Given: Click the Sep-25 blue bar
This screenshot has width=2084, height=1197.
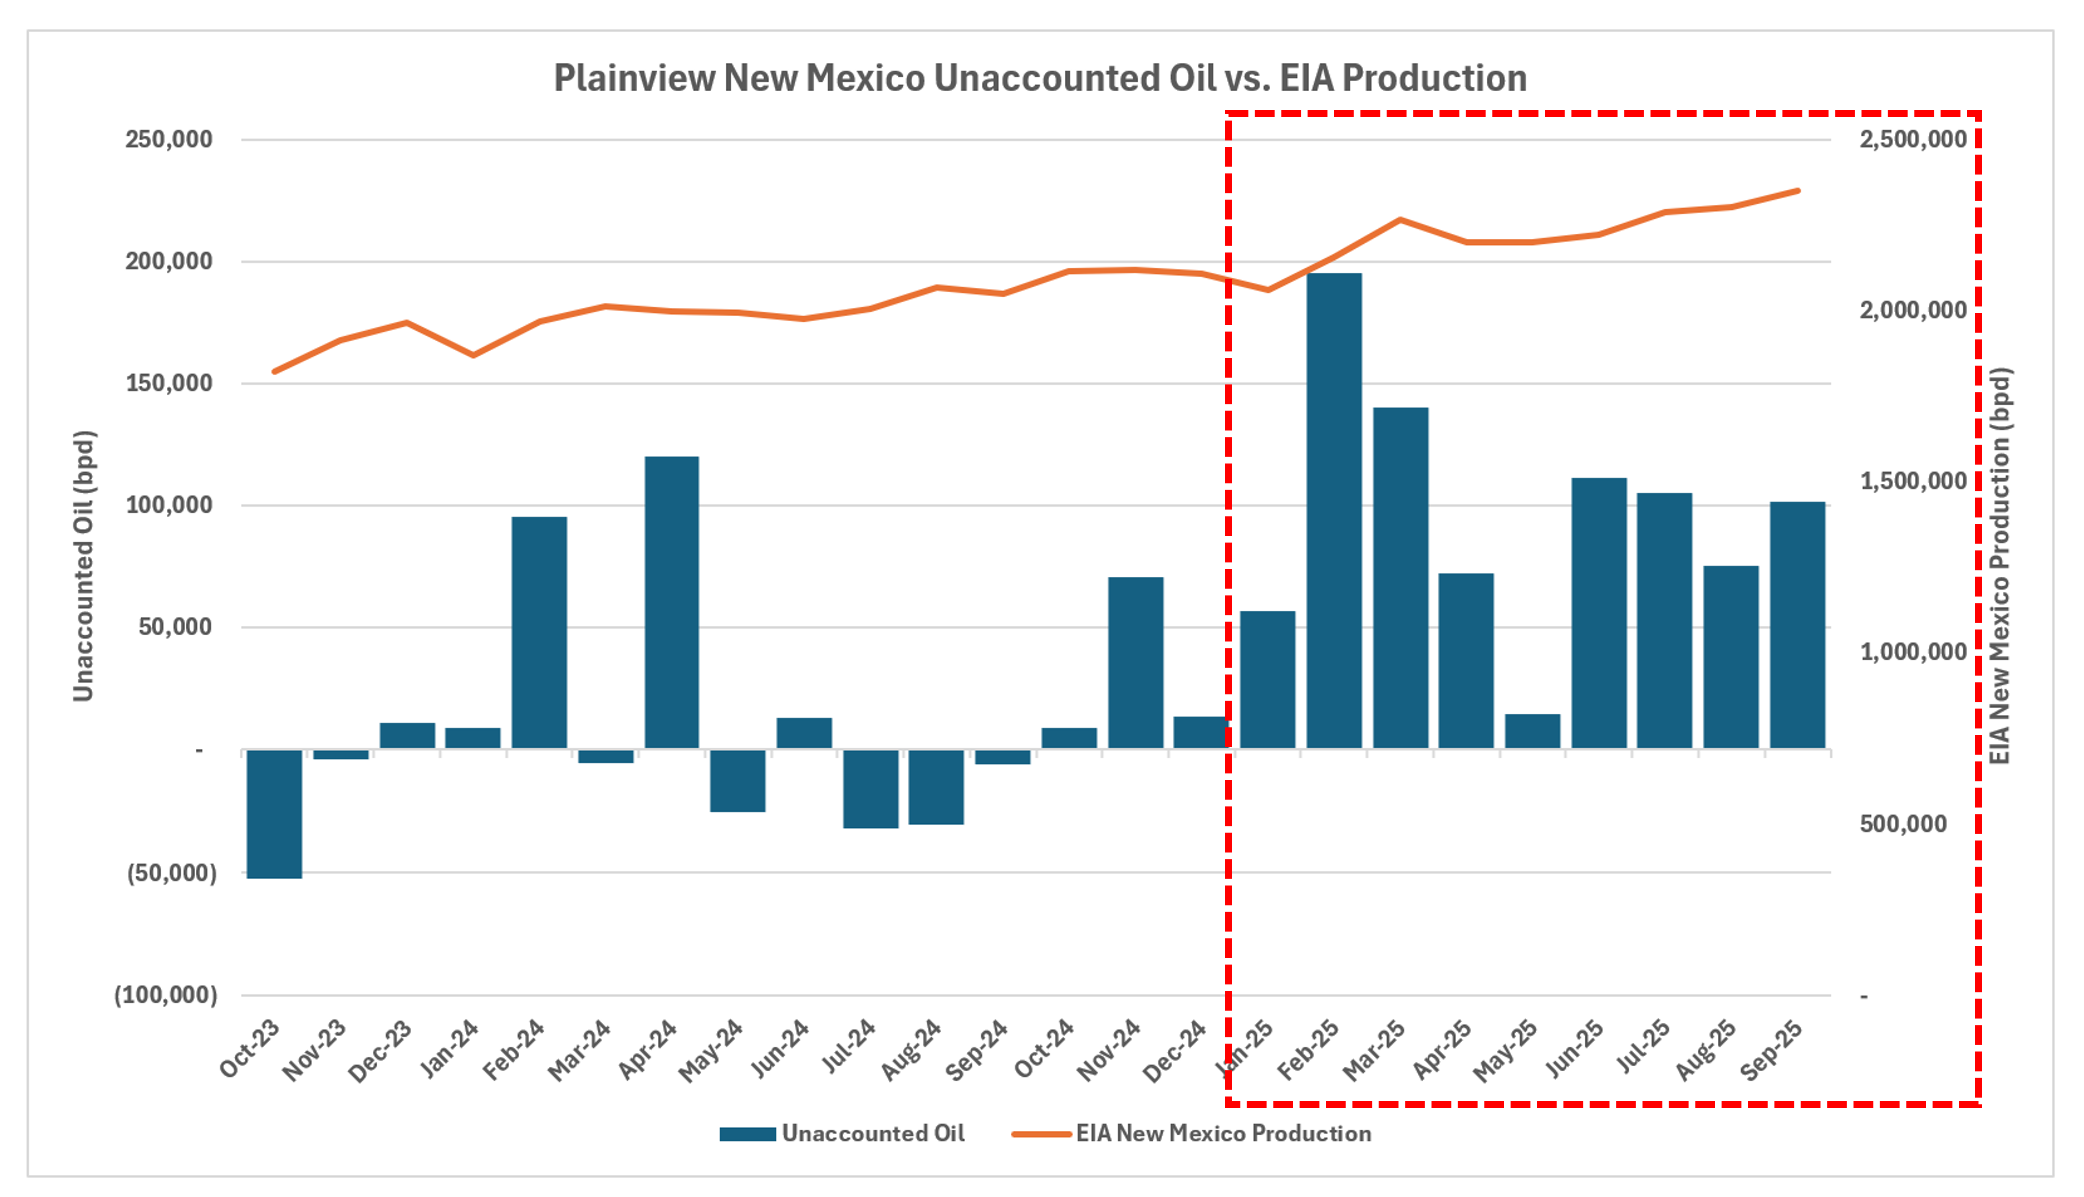Looking at the screenshot, I should pyautogui.click(x=1797, y=625).
